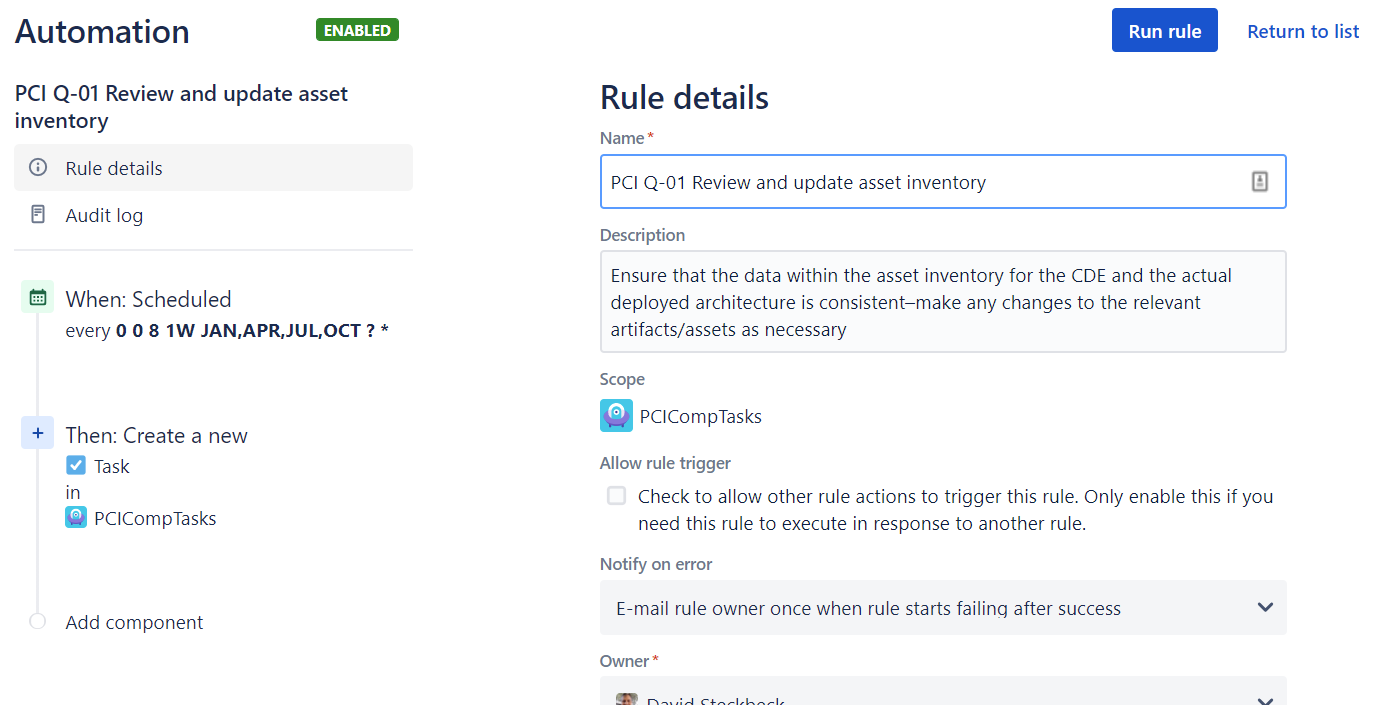Click the Add component circle node
Viewport: 1393px width, 705px height.
[x=38, y=621]
